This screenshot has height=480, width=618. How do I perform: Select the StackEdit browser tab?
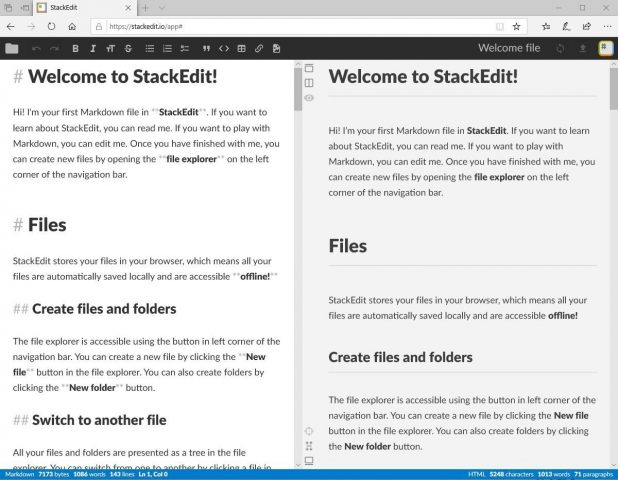click(84, 7)
